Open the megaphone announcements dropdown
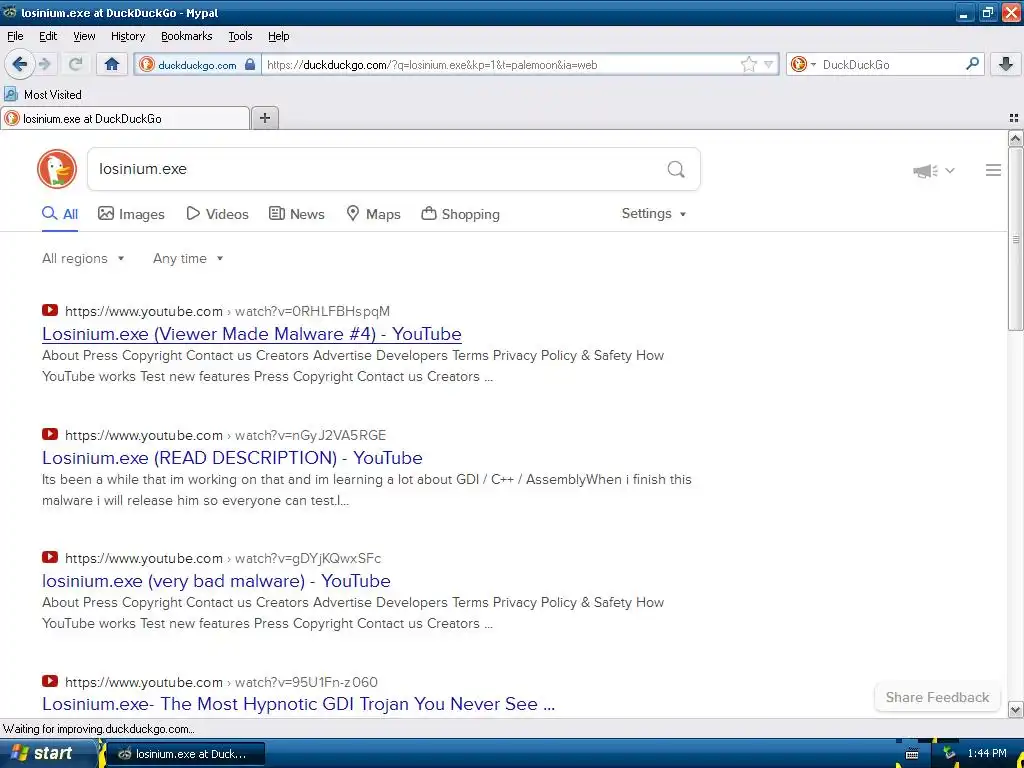 click(934, 171)
